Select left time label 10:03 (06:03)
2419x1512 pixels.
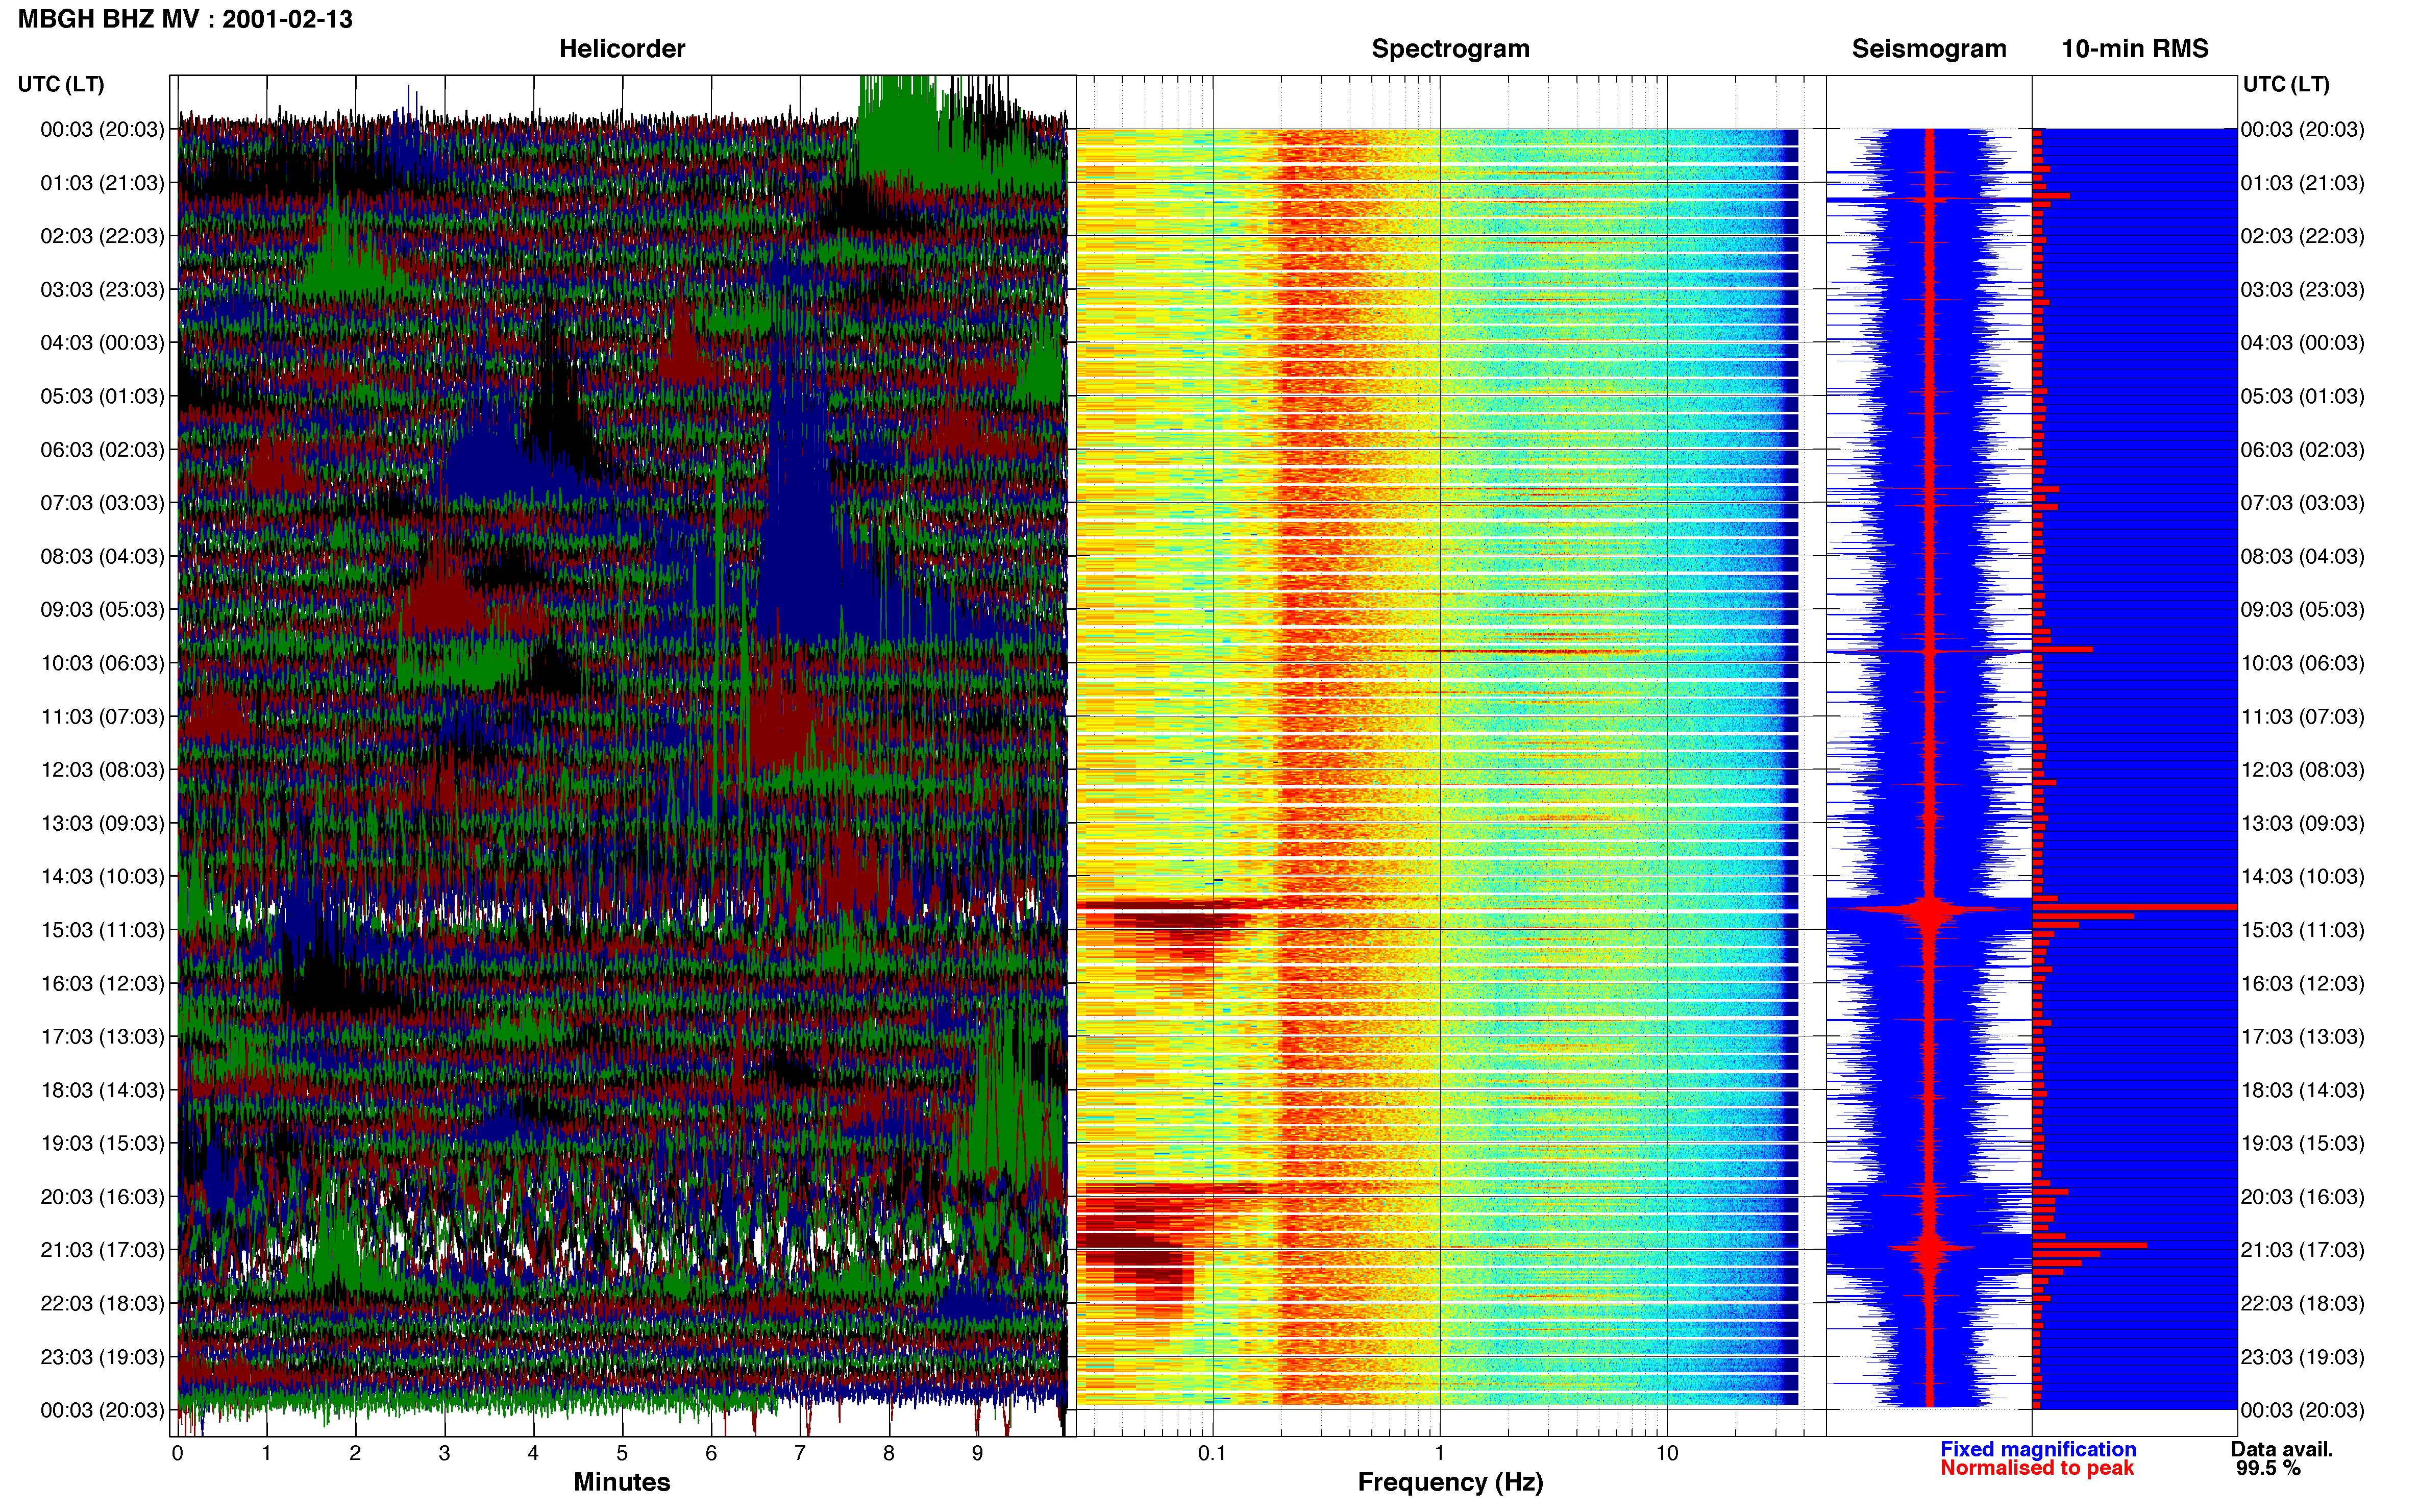[102, 663]
